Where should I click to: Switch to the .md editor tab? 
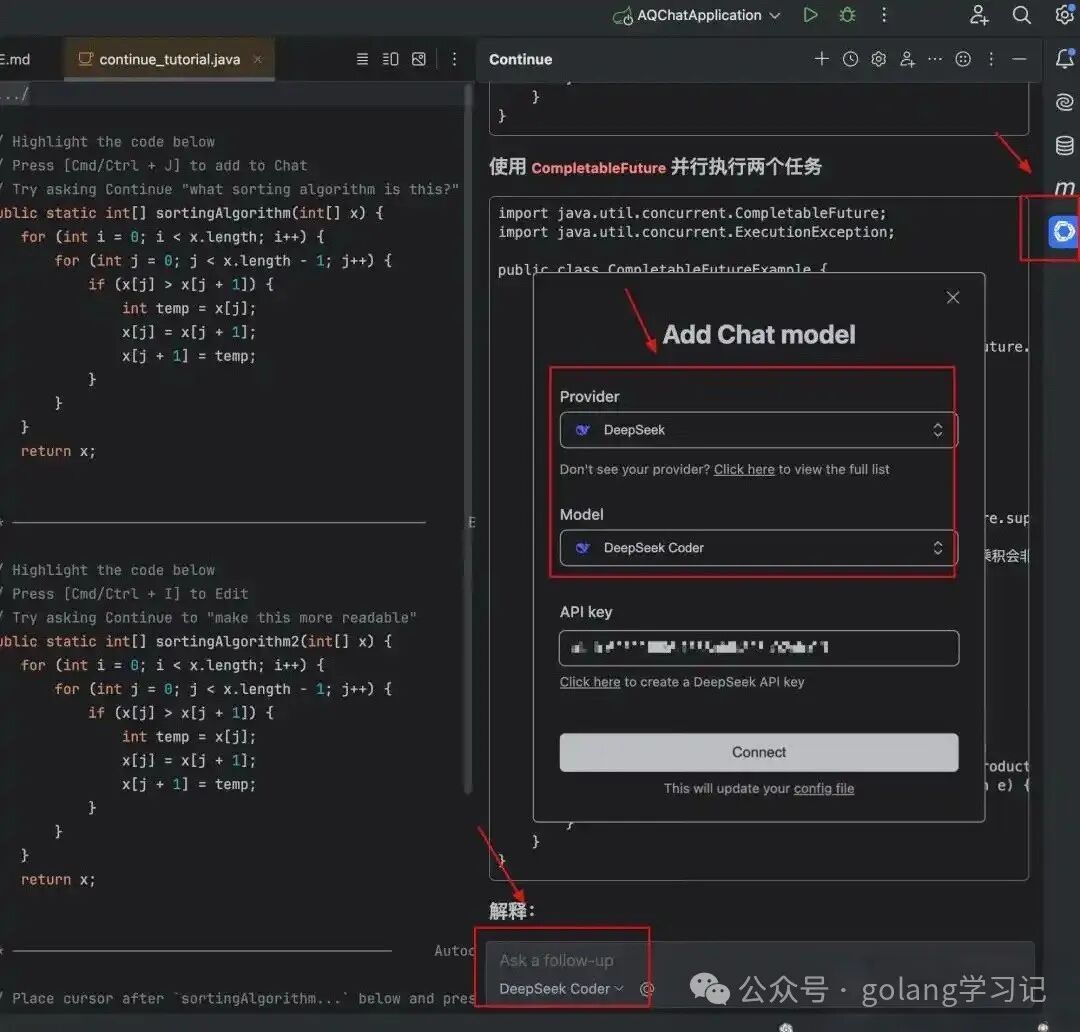coord(15,59)
